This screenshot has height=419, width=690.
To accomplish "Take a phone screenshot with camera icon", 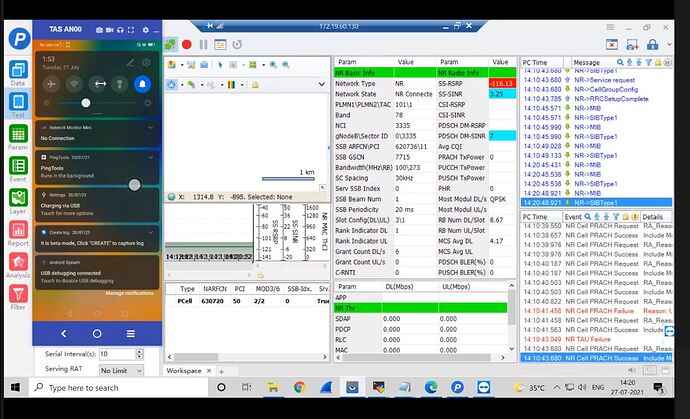I will point(99,30).
